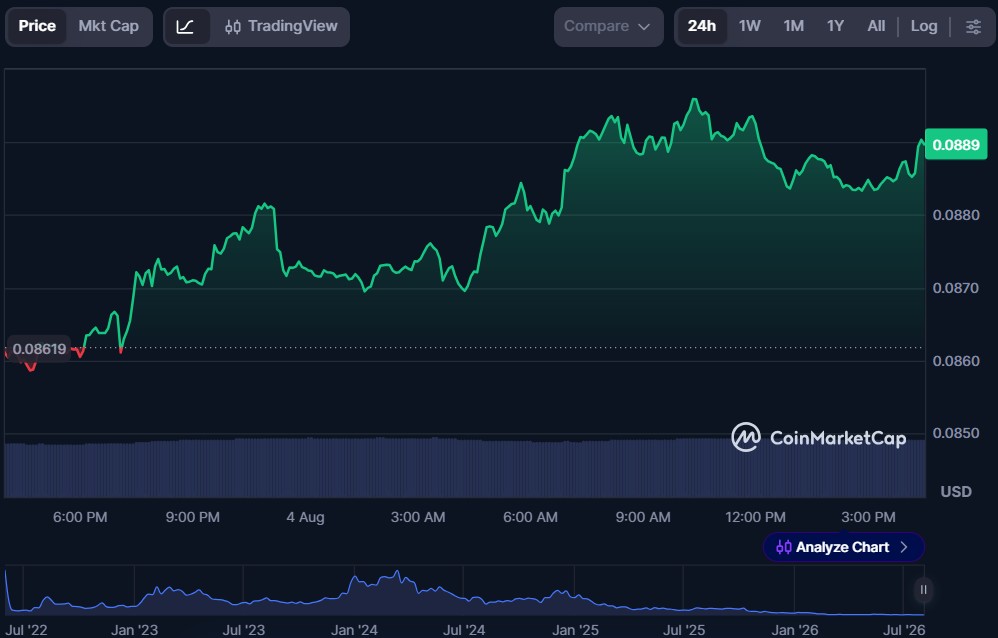Click the 9:00 PM time label
Viewport: 998px width, 638px height.
click(193, 517)
